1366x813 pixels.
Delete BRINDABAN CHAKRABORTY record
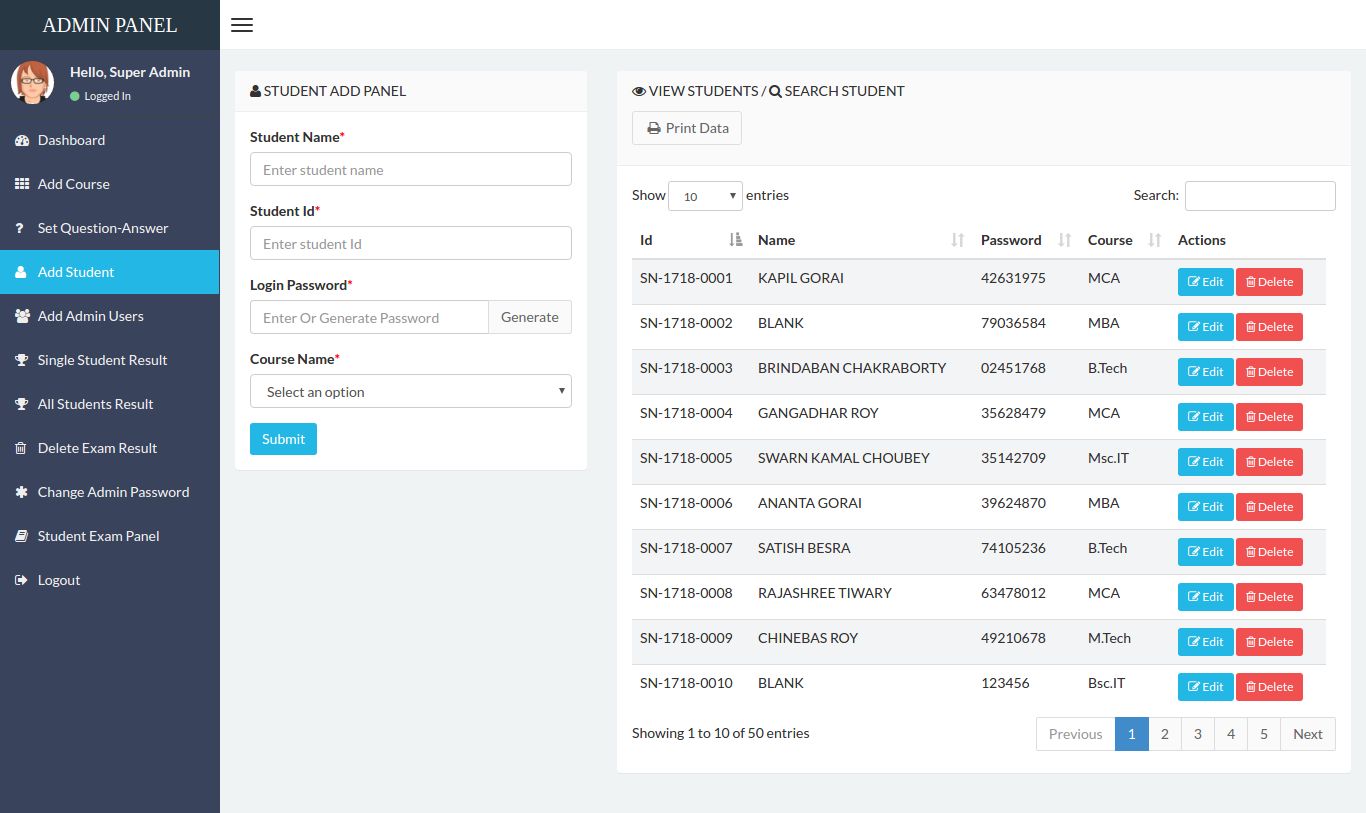(1269, 372)
